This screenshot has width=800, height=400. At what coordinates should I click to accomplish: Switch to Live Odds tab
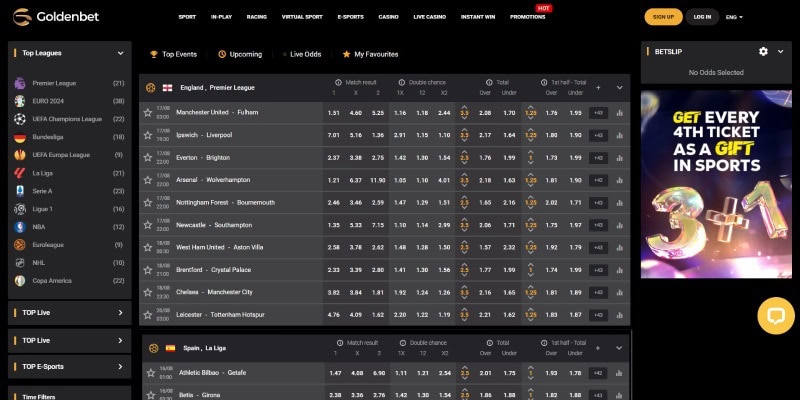pyautogui.click(x=302, y=54)
